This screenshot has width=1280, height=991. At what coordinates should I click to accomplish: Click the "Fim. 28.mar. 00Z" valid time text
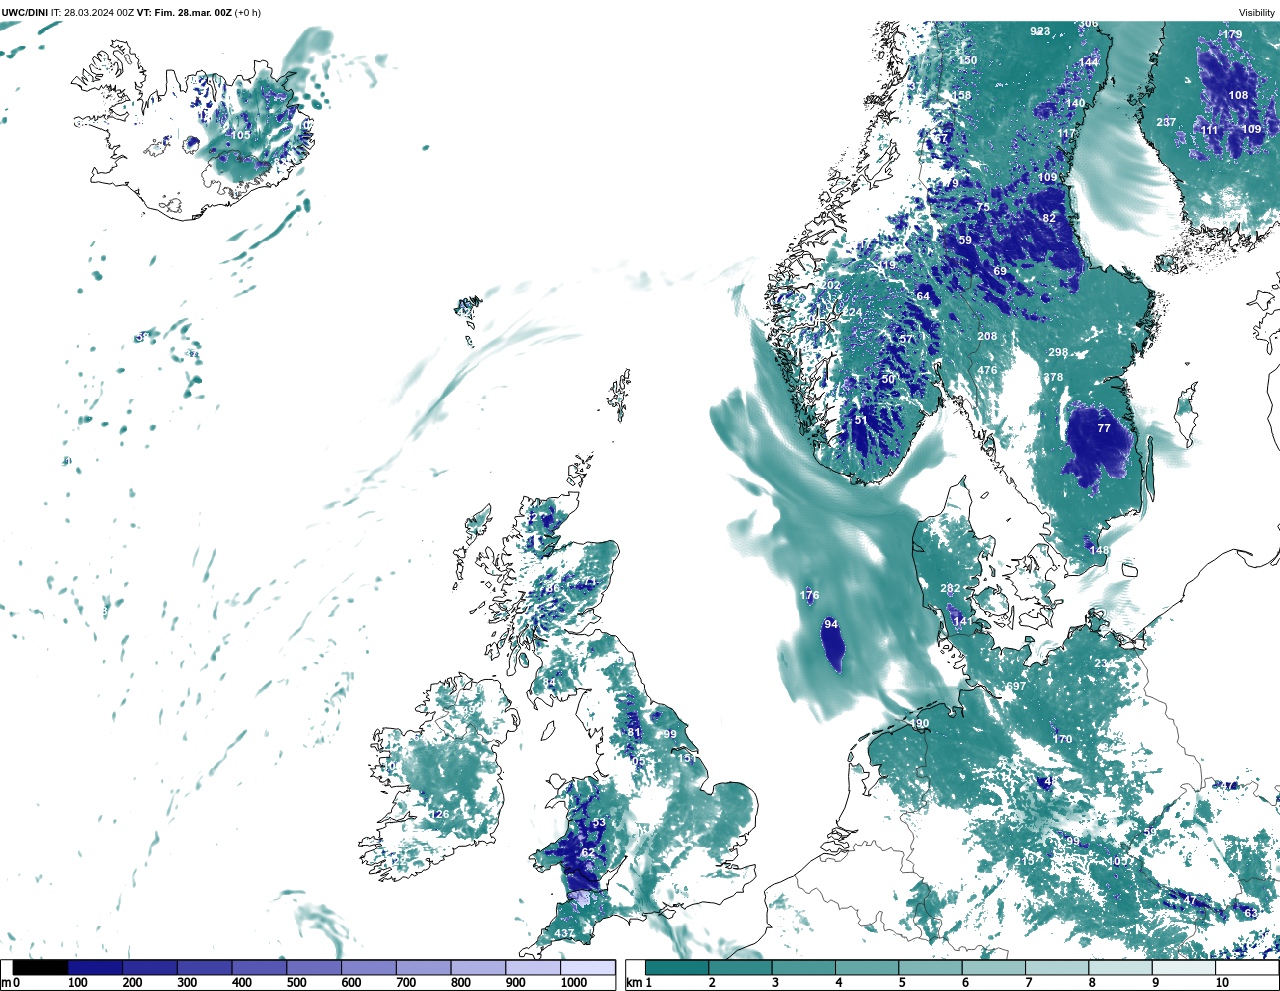click(x=193, y=13)
